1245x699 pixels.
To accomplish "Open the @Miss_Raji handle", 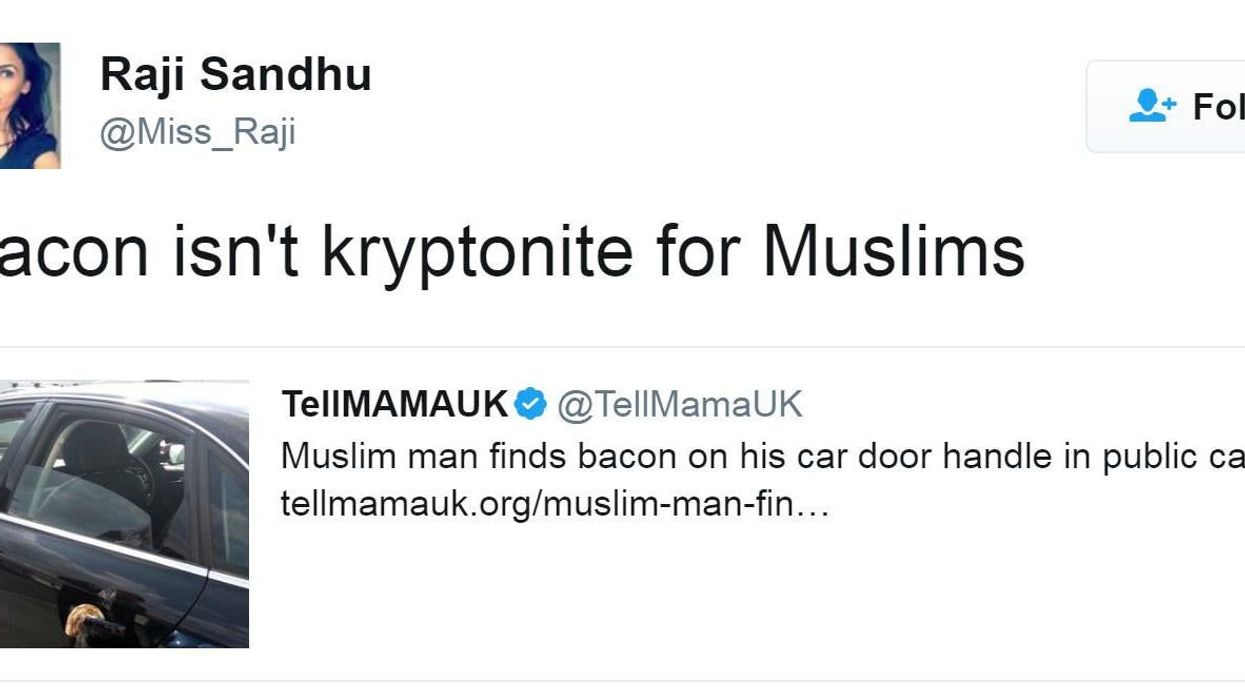I will 197,132.
